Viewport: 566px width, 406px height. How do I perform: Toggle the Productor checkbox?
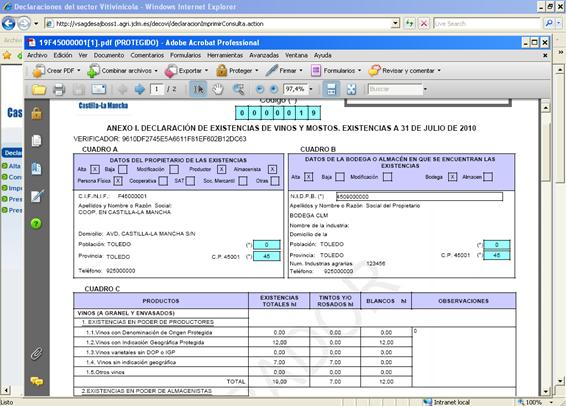point(222,169)
